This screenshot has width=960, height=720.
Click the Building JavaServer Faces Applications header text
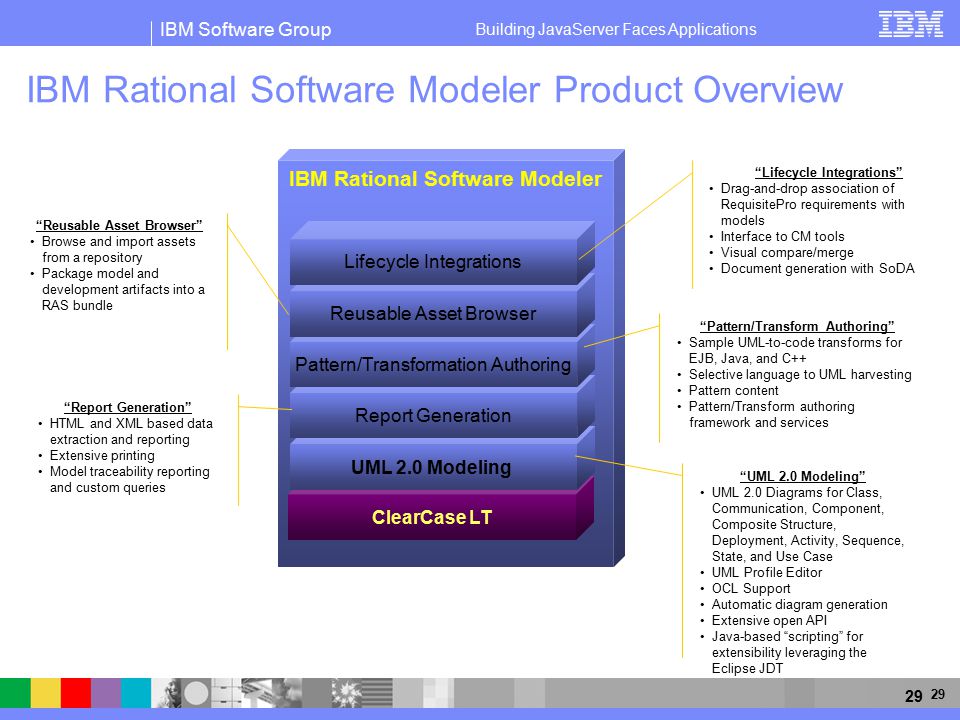[x=615, y=29]
